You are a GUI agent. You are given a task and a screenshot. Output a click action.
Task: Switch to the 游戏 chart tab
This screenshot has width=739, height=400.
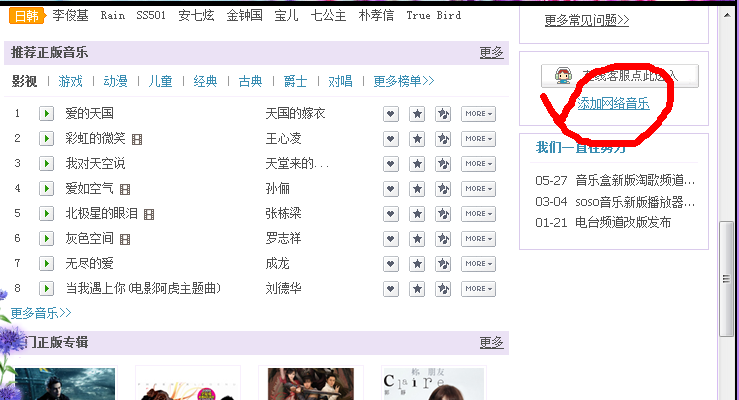click(70, 81)
